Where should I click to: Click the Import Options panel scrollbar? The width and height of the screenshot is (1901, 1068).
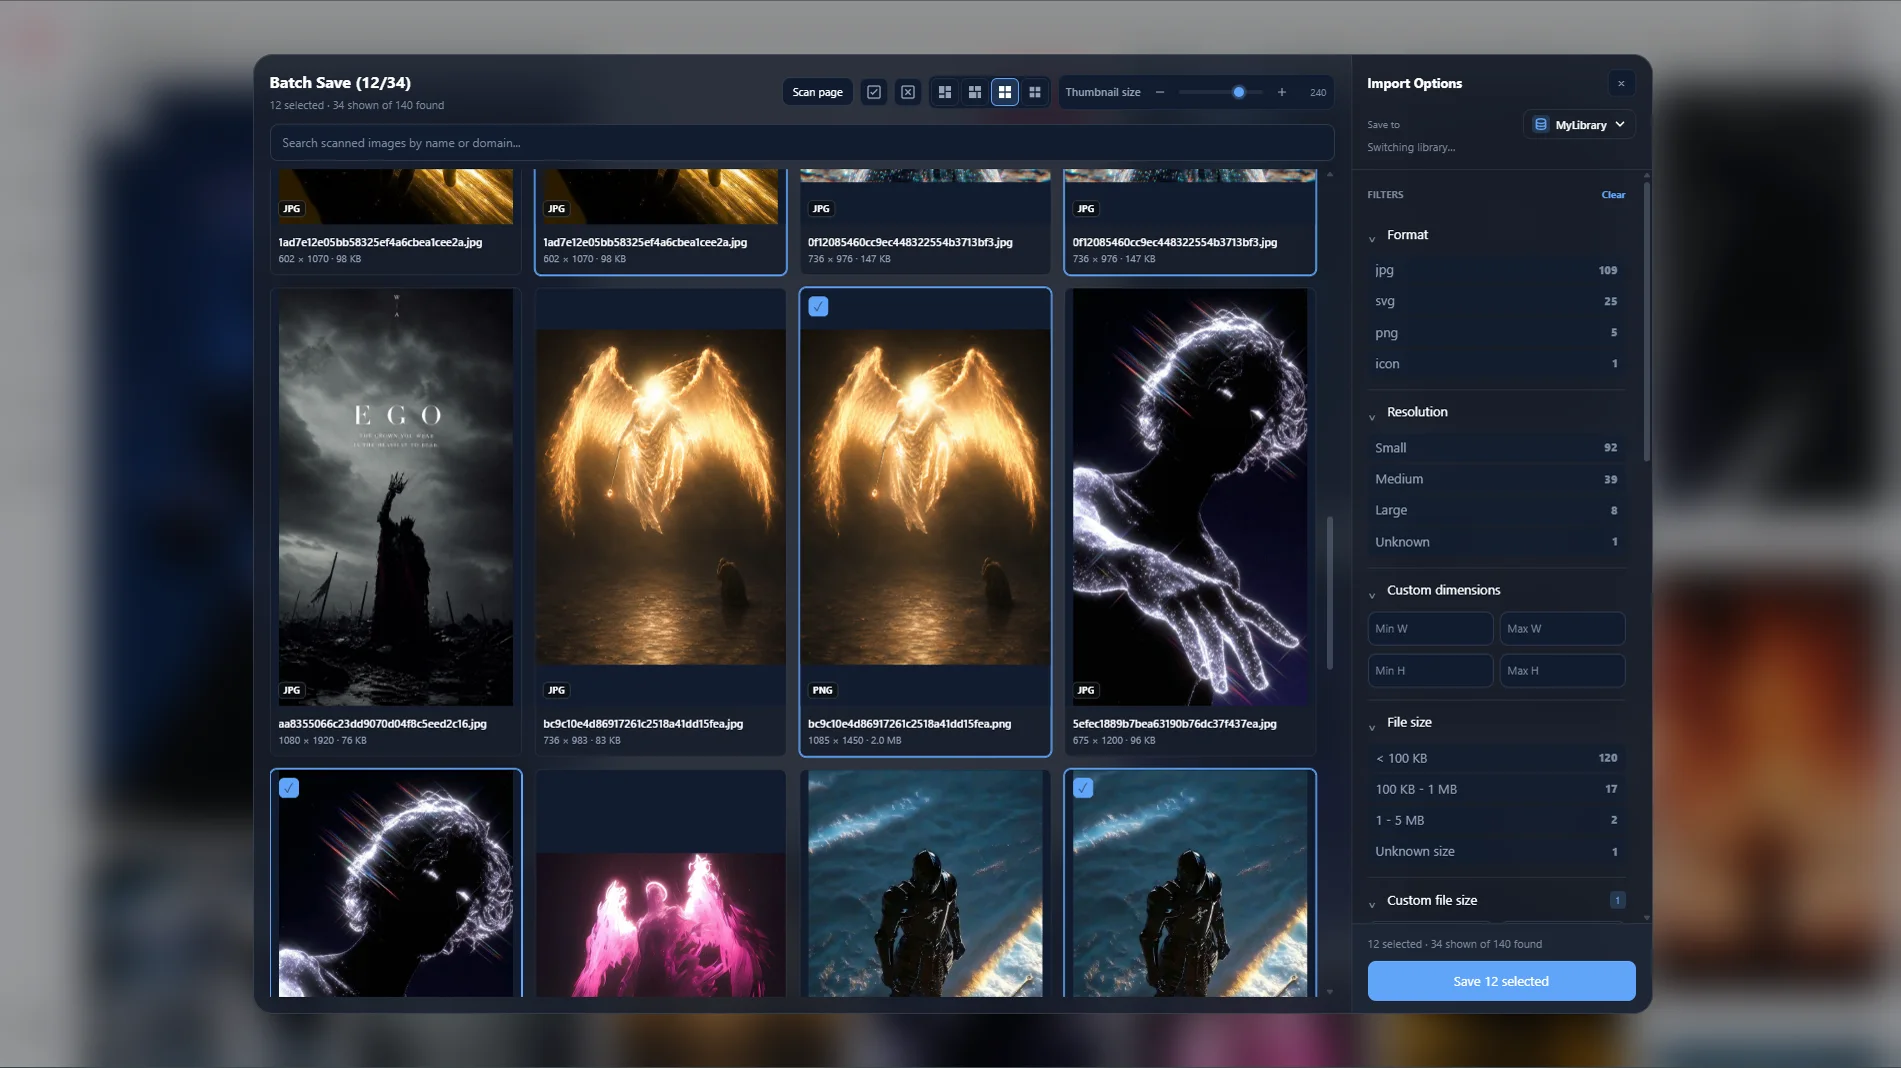pyautogui.click(x=1646, y=320)
